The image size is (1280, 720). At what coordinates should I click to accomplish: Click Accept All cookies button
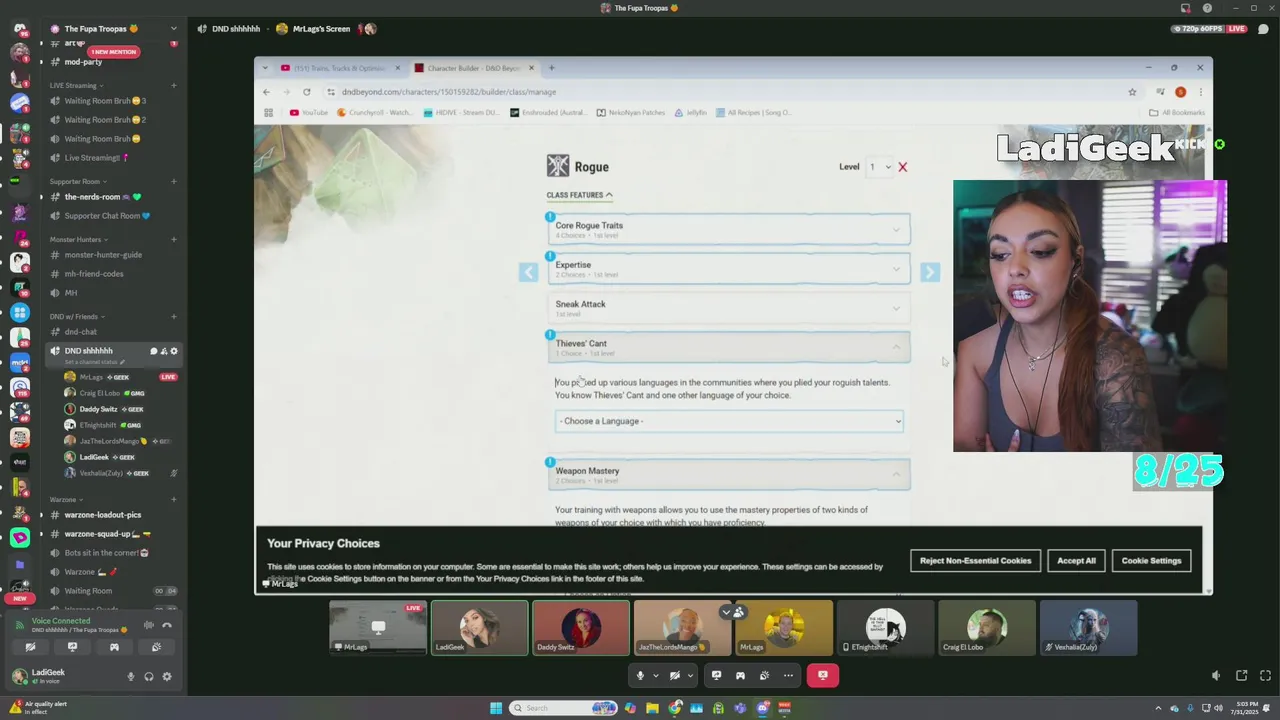click(1076, 561)
